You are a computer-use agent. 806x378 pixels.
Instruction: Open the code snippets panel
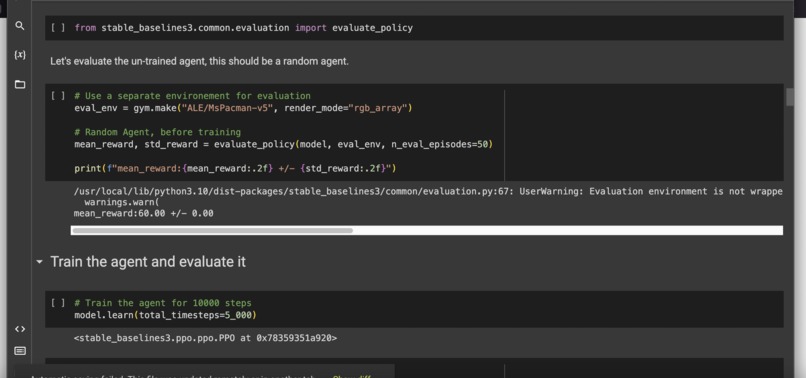point(20,329)
